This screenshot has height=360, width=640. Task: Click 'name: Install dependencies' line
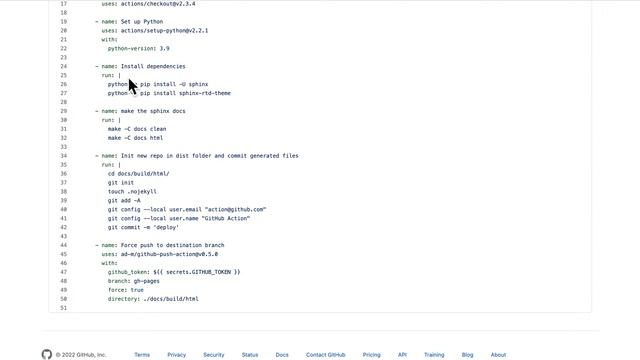tap(140, 67)
